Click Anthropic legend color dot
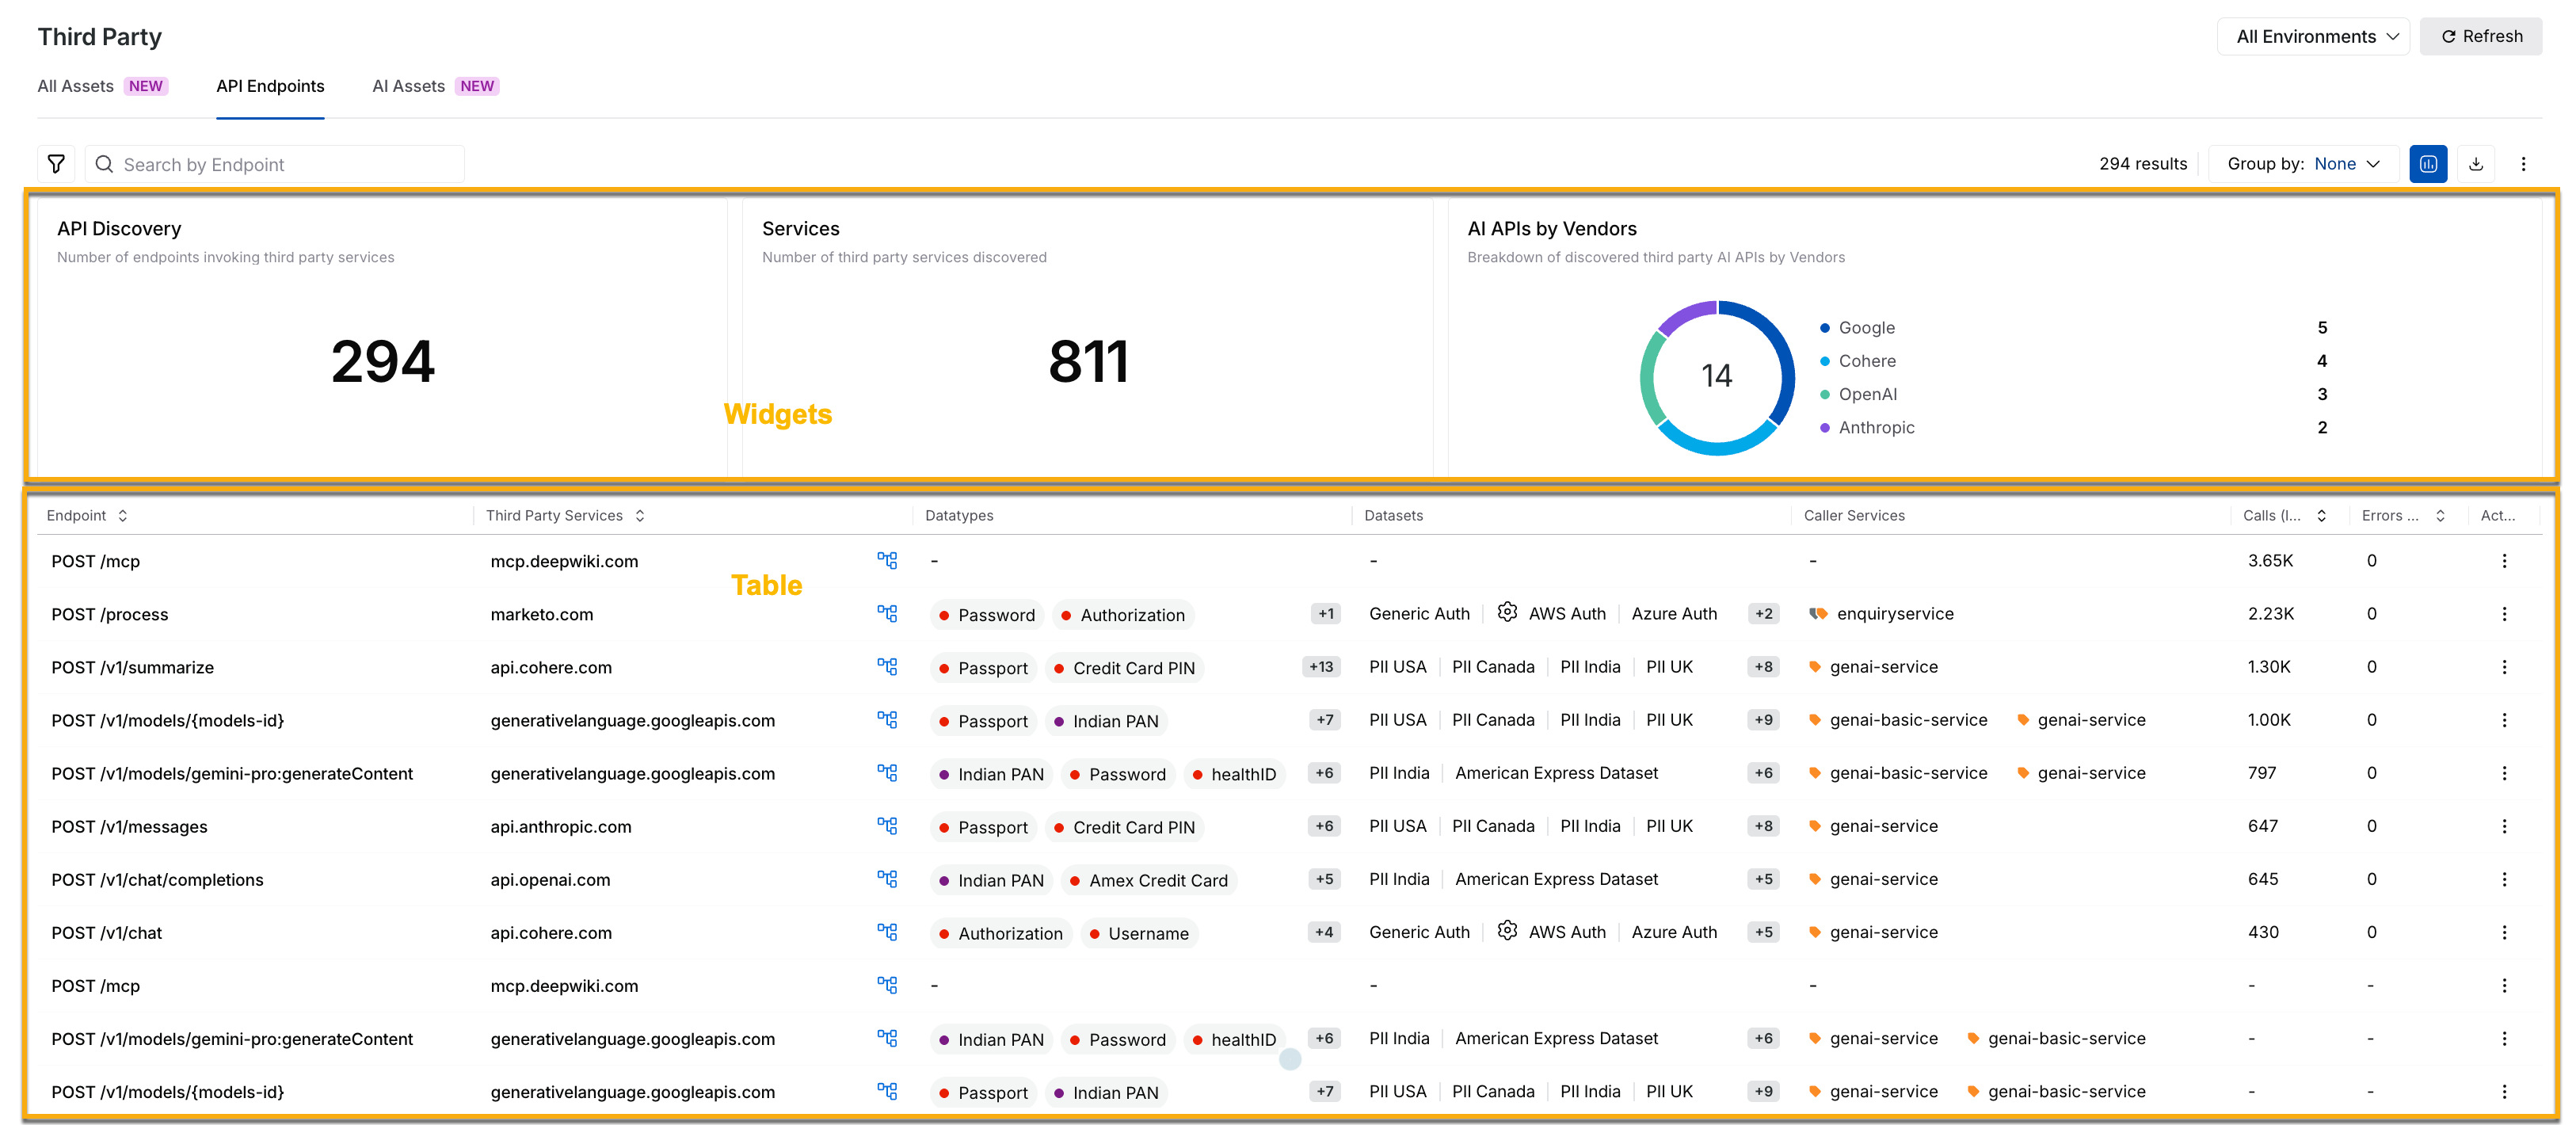Screen dimensions: 2576x1125 1824,428
